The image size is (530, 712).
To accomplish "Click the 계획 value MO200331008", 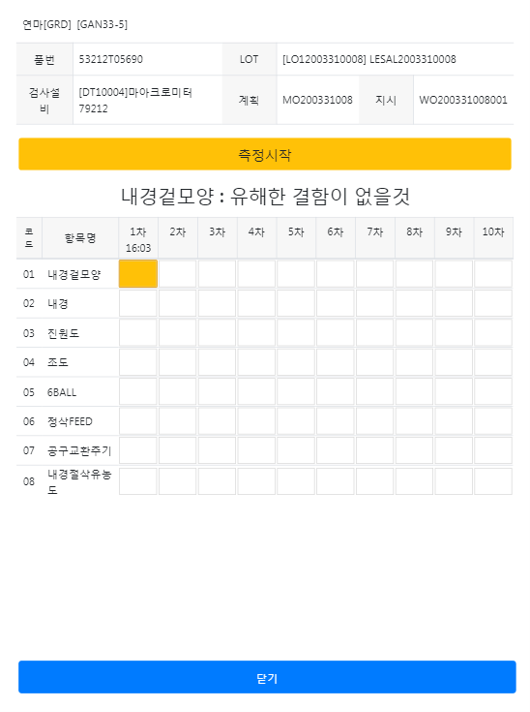I will pos(317,100).
